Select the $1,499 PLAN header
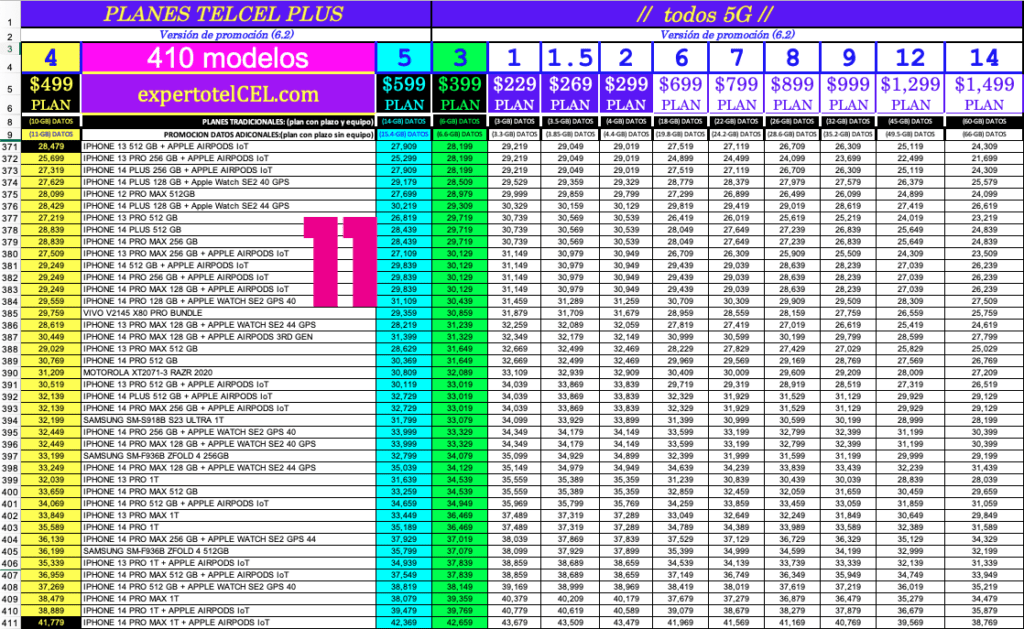The height and width of the screenshot is (629, 1024). click(984, 93)
